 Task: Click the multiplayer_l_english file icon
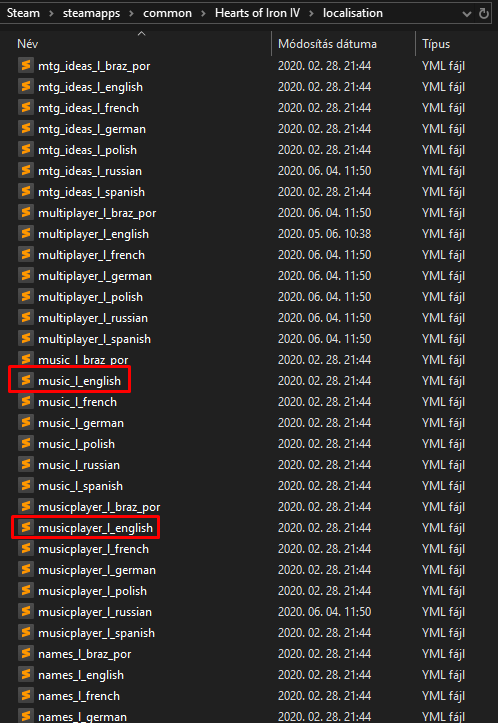click(x=26, y=234)
